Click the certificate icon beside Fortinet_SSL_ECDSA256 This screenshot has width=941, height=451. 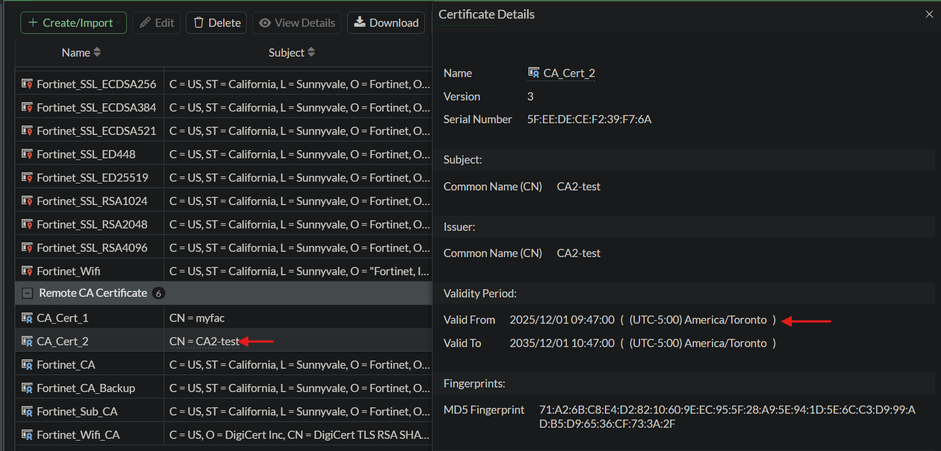(x=27, y=84)
